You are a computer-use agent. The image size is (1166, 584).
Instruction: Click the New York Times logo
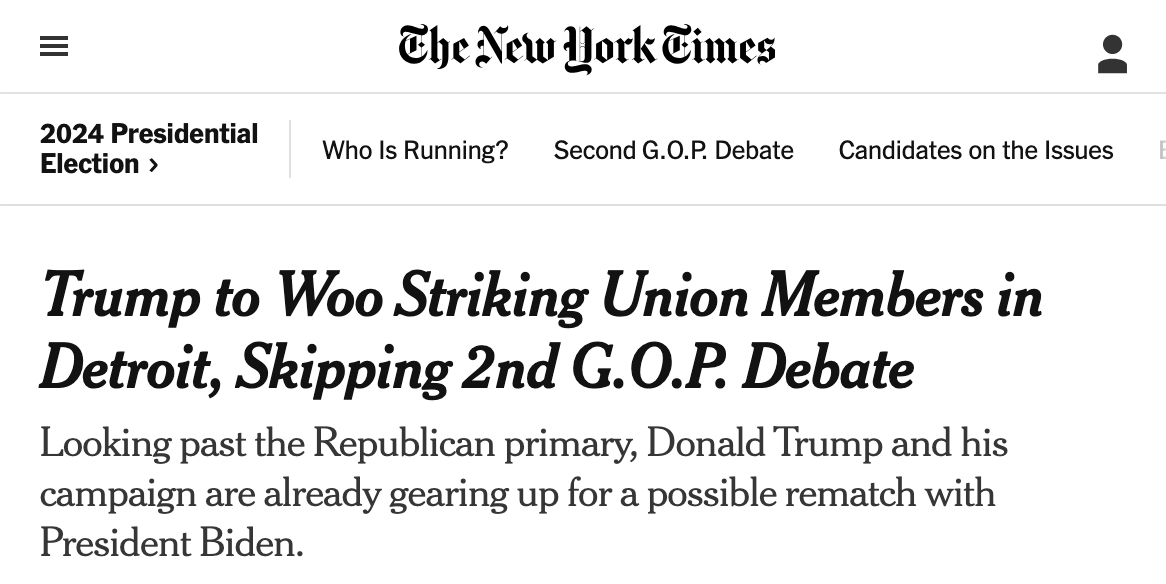point(587,47)
